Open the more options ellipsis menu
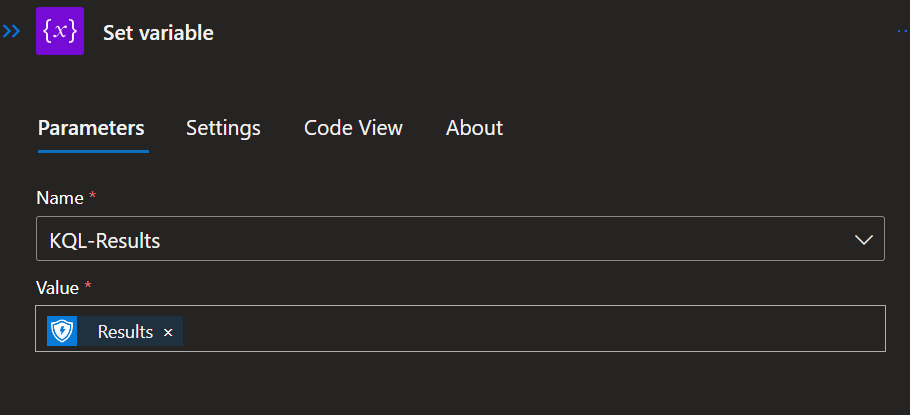910x415 pixels. tap(902, 32)
